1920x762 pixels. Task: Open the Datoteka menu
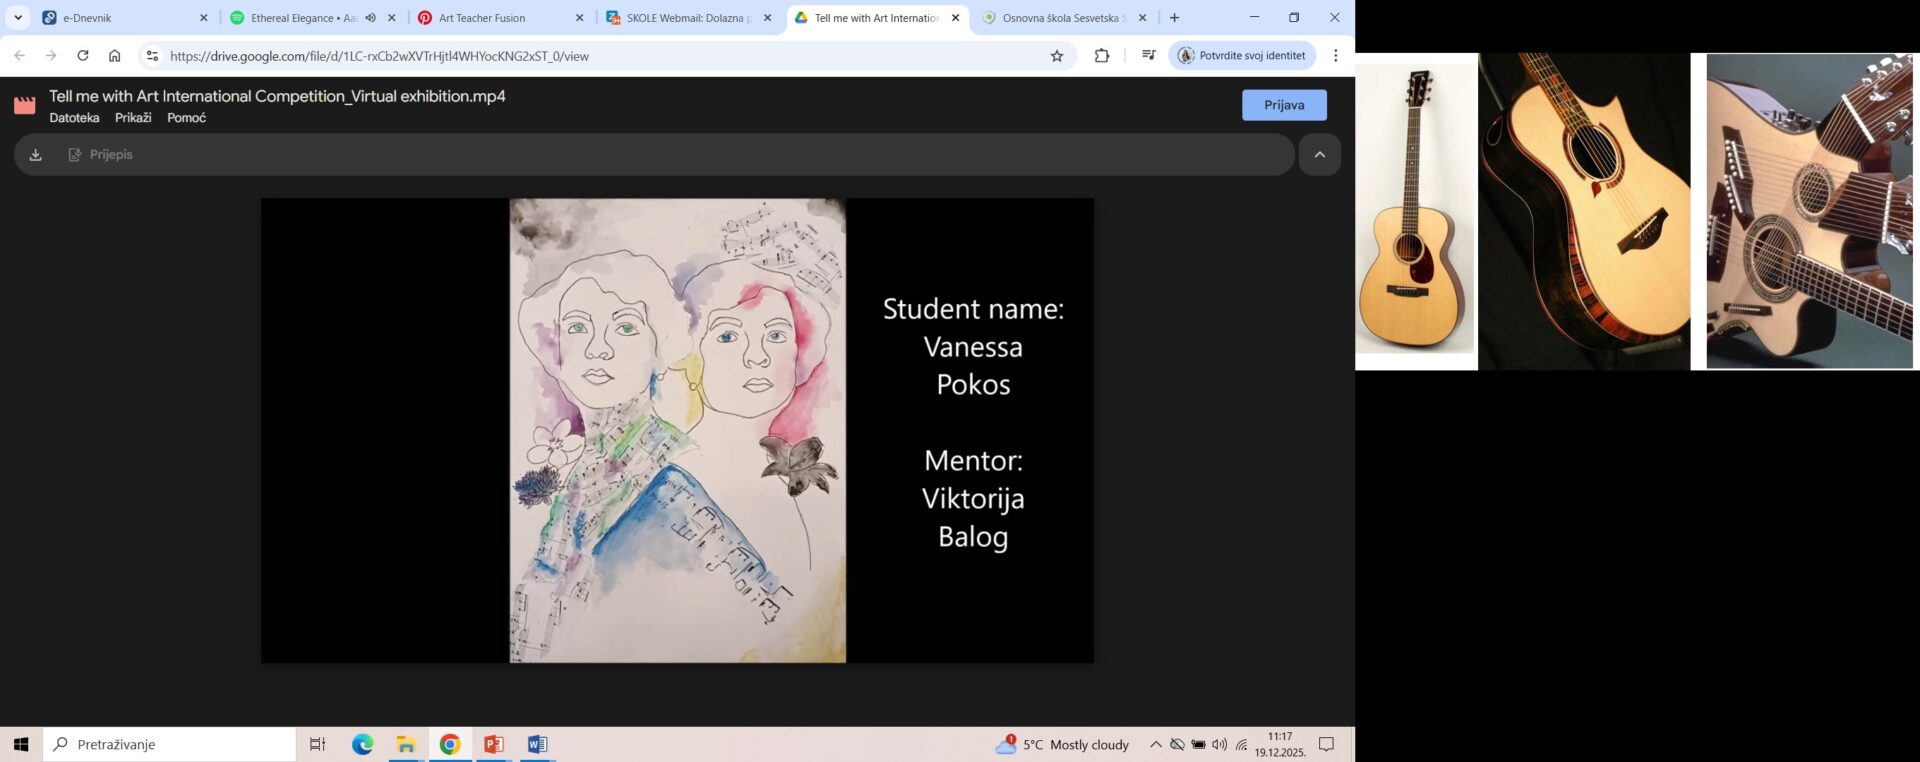pyautogui.click(x=74, y=118)
